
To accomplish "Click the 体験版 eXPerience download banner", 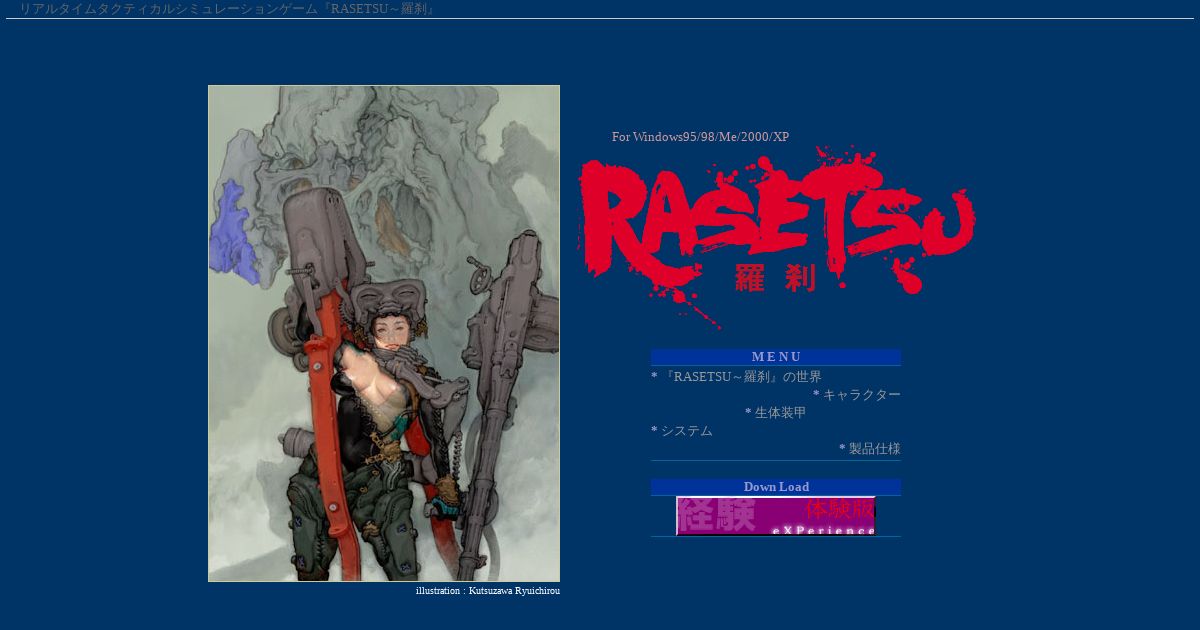I will [776, 516].
